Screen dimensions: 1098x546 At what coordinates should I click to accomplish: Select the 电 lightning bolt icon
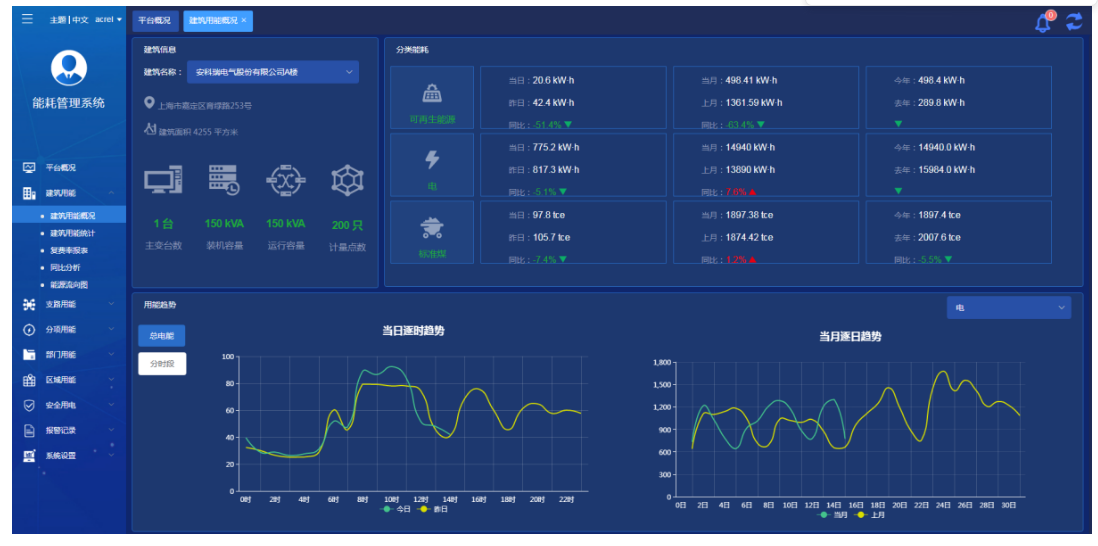(432, 160)
